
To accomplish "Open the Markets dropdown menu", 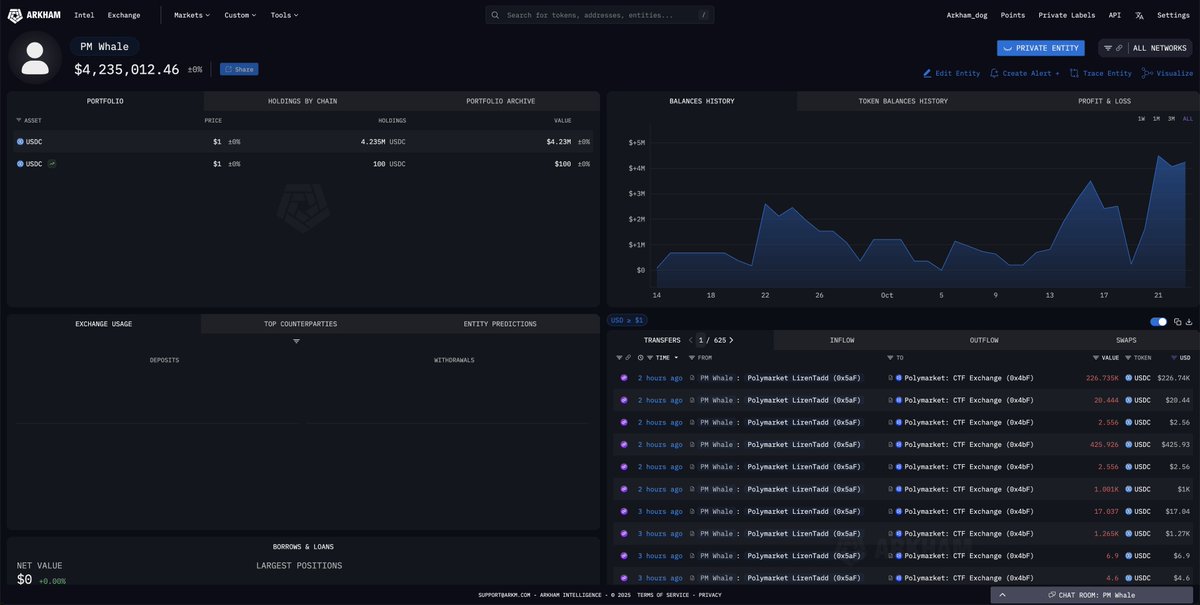I will [191, 16].
